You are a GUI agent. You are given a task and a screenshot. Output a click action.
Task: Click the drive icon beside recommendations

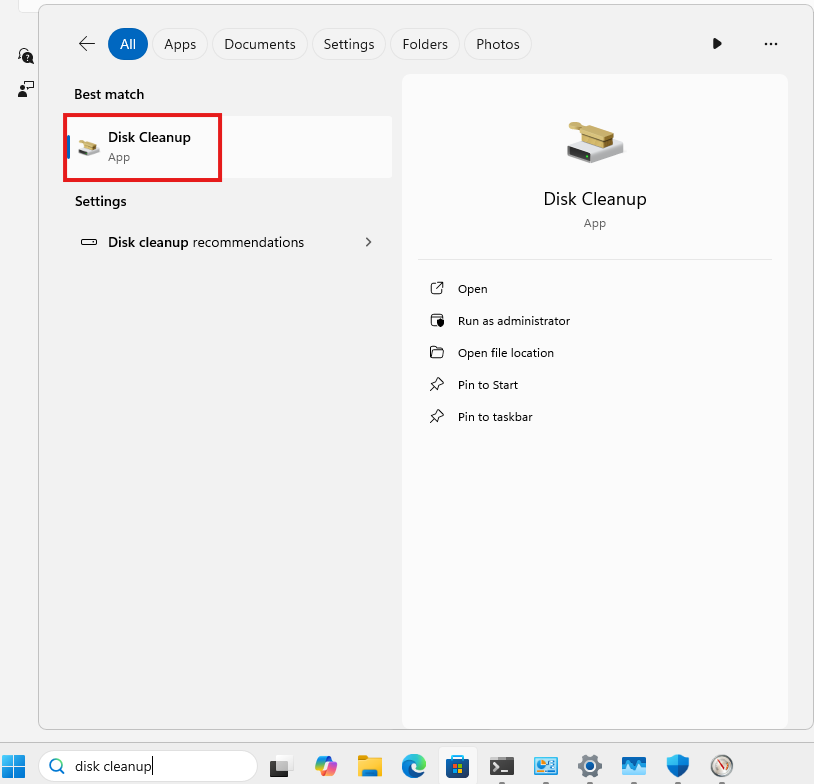(89, 242)
